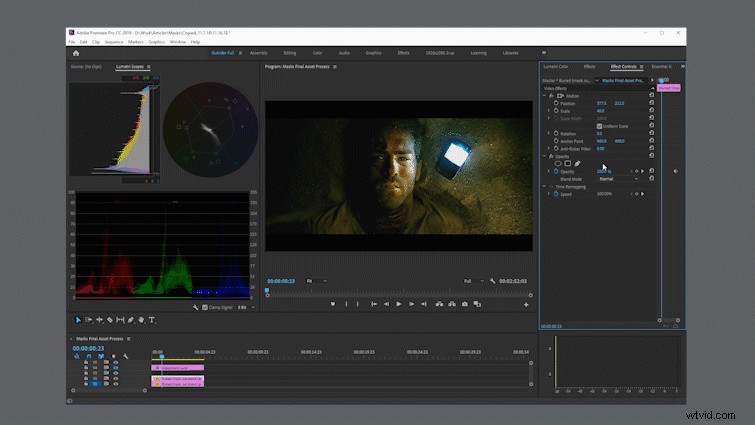Switch to the Lumetri Color tab
Viewport: 755px width, 425px height.
[x=556, y=66]
